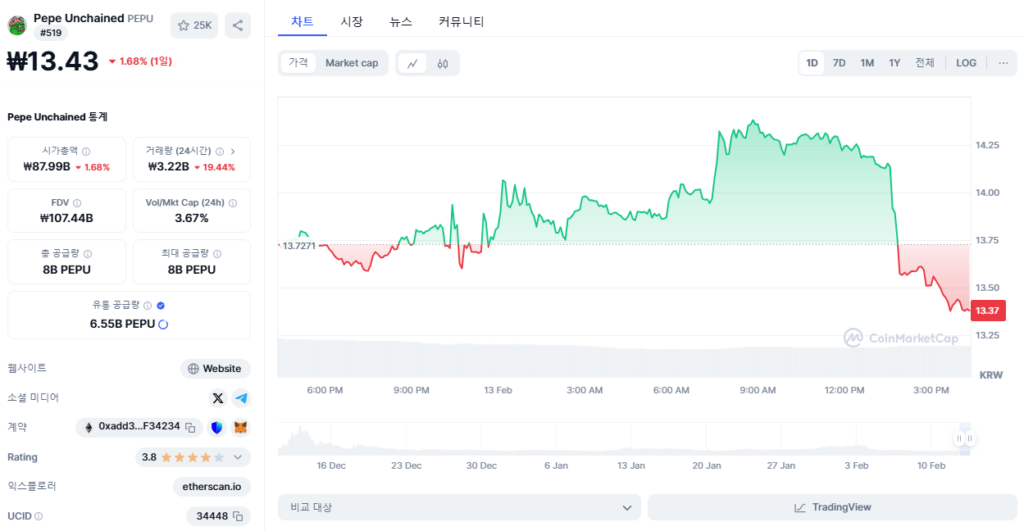Click the 3.67% Vol/Mkt Cap value
This screenshot has height=531, width=1024.
(191, 218)
